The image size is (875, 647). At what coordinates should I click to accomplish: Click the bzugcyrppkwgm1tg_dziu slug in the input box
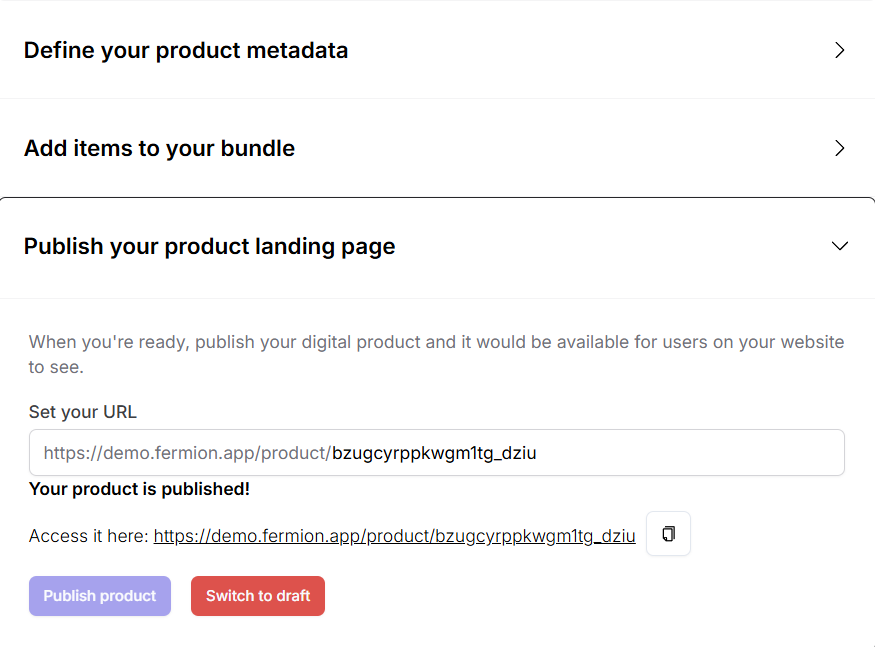(434, 453)
